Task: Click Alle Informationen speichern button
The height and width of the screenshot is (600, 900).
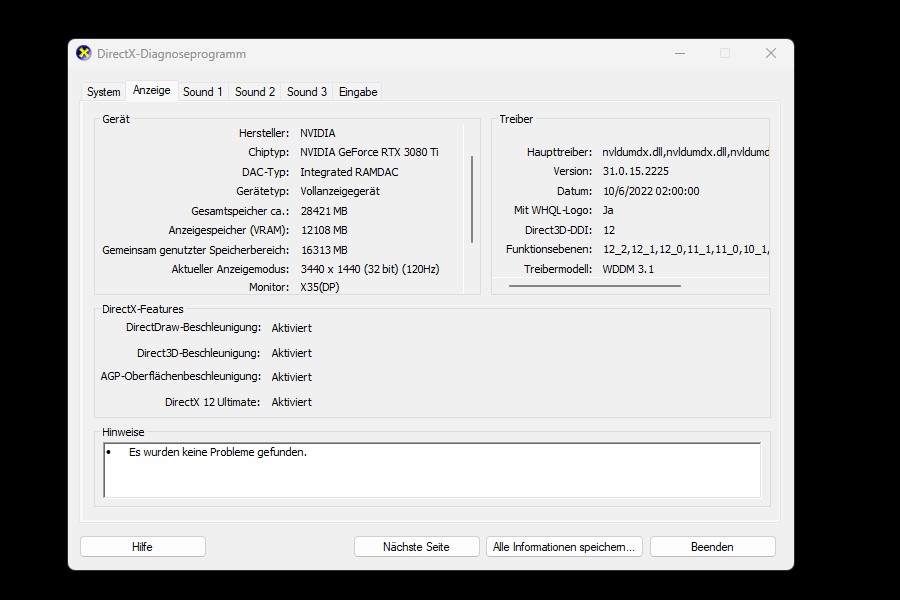Action: click(564, 547)
